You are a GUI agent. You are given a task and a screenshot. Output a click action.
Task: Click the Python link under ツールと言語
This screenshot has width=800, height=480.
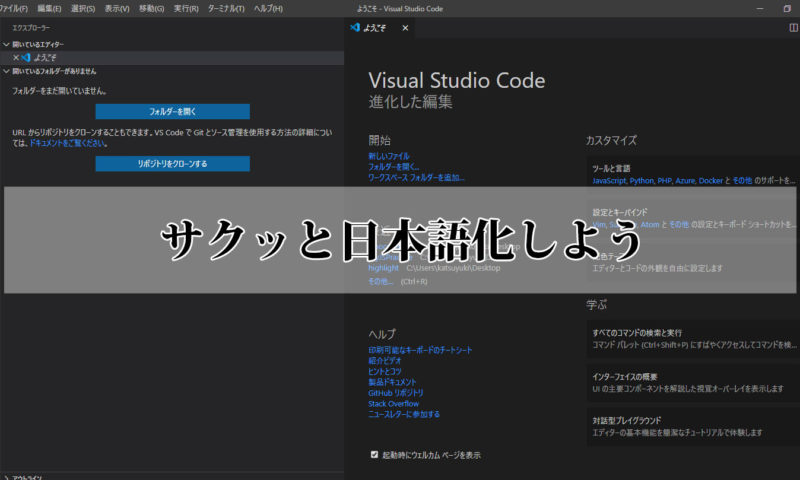[x=642, y=181]
